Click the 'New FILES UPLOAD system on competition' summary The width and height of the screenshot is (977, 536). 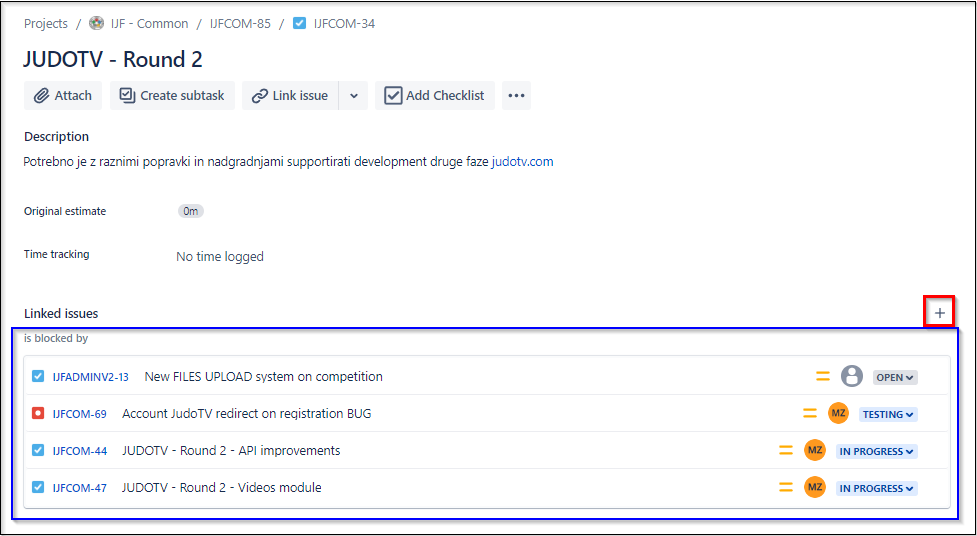point(264,376)
